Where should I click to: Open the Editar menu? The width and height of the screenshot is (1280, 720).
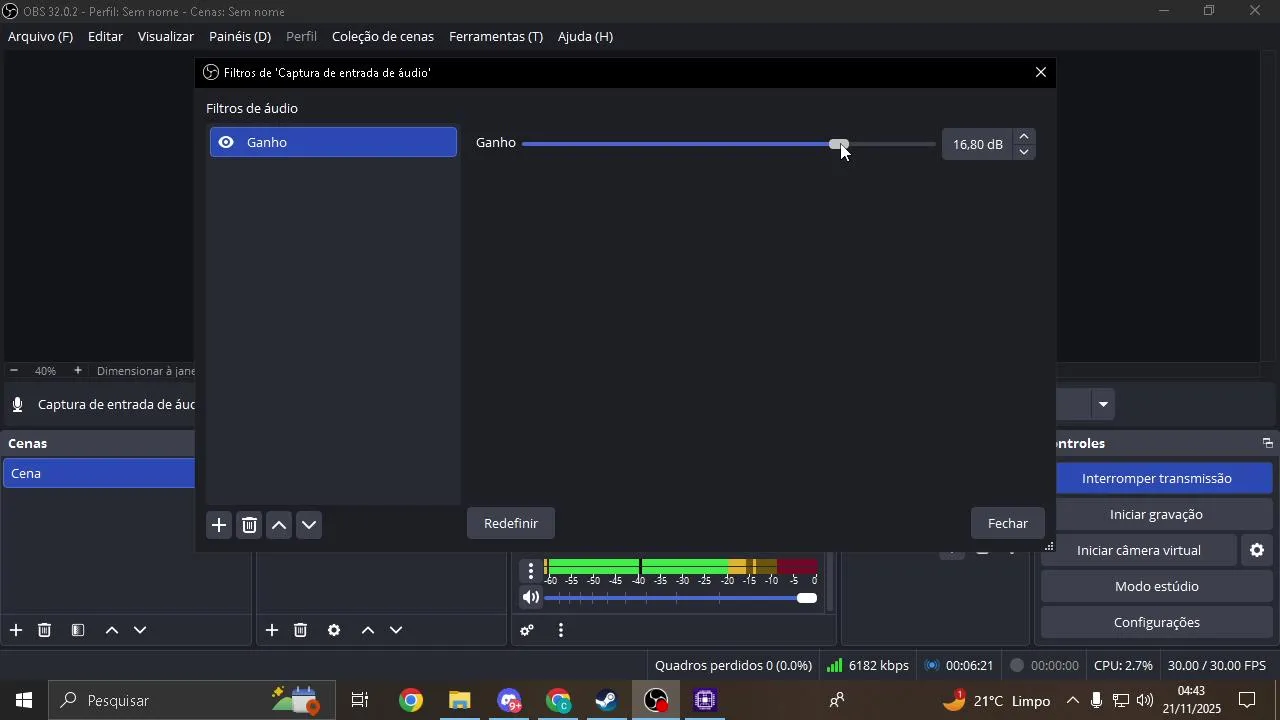click(x=105, y=36)
